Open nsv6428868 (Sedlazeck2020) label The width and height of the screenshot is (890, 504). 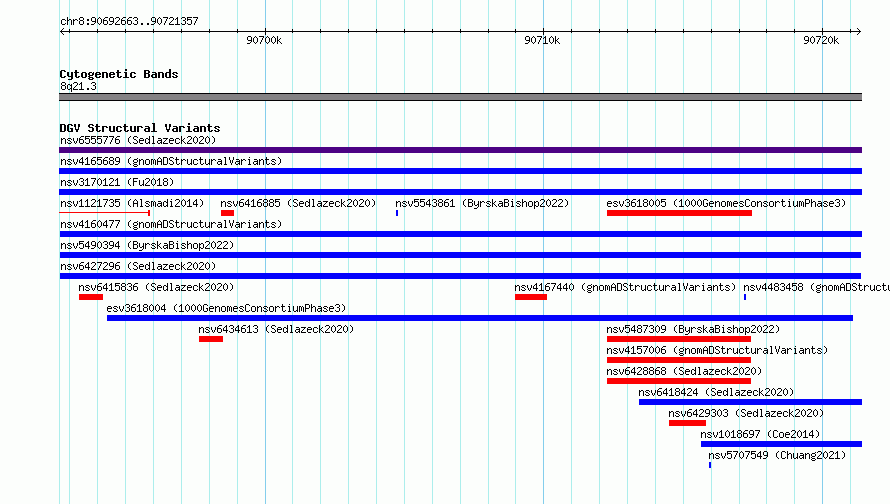tap(684, 371)
